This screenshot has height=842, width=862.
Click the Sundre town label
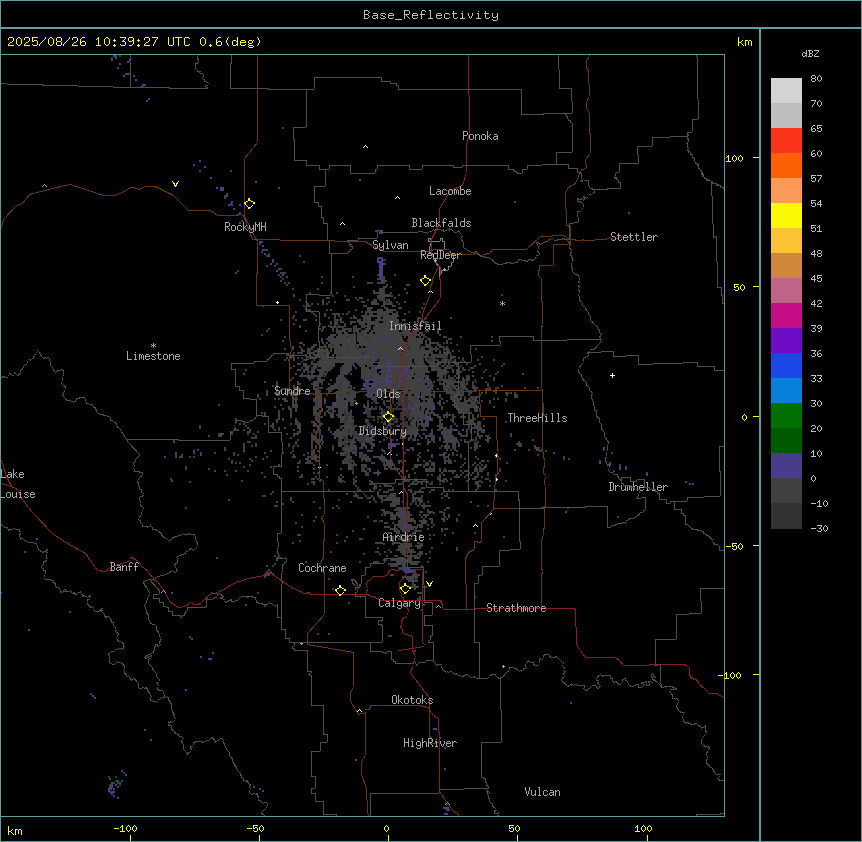point(292,391)
